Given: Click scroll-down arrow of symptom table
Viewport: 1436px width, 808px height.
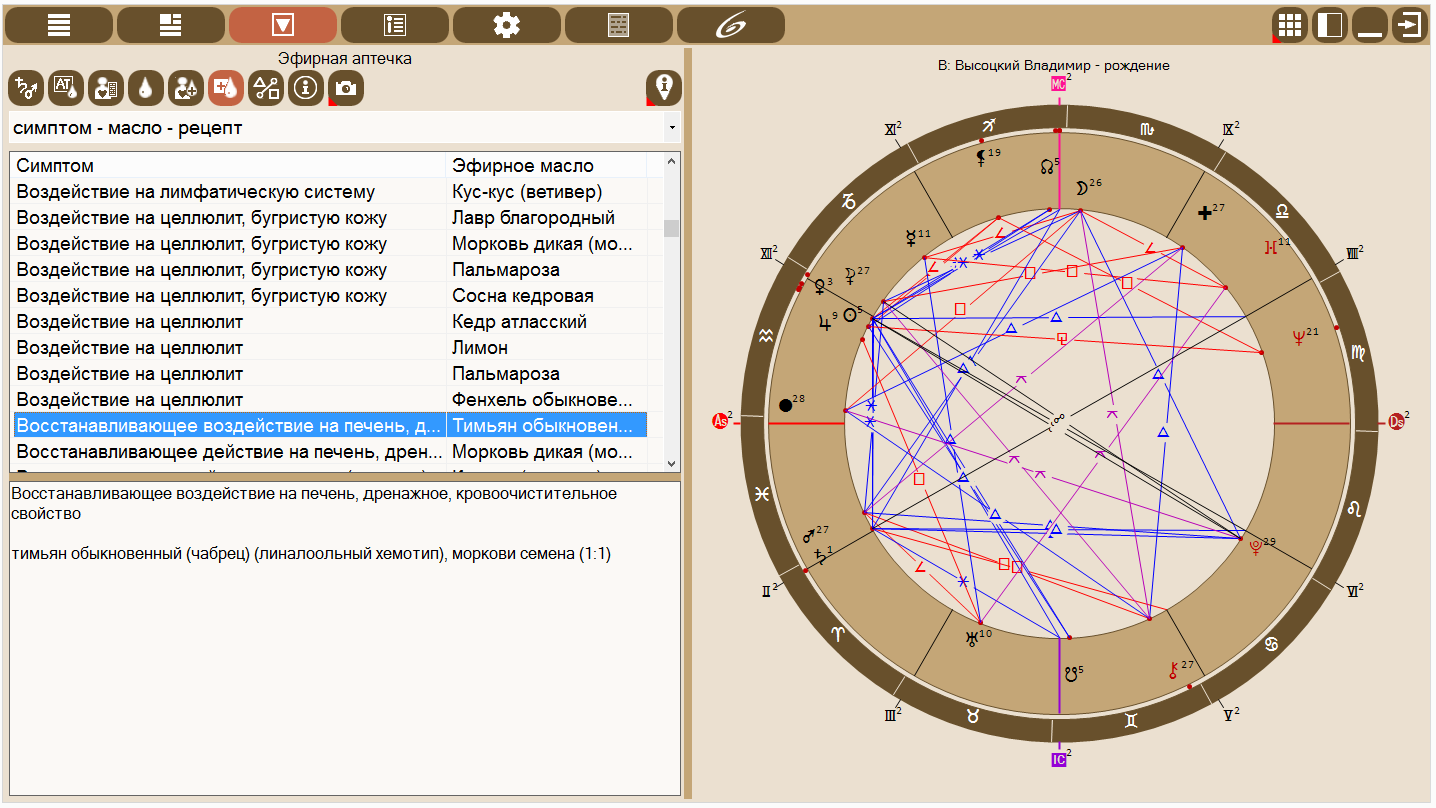Looking at the screenshot, I should (671, 463).
